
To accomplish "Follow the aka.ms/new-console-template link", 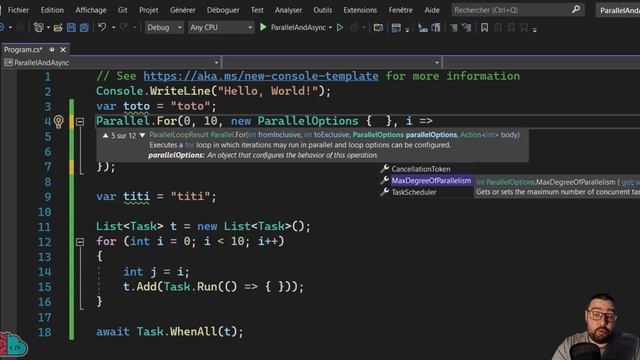I will [x=261, y=76].
